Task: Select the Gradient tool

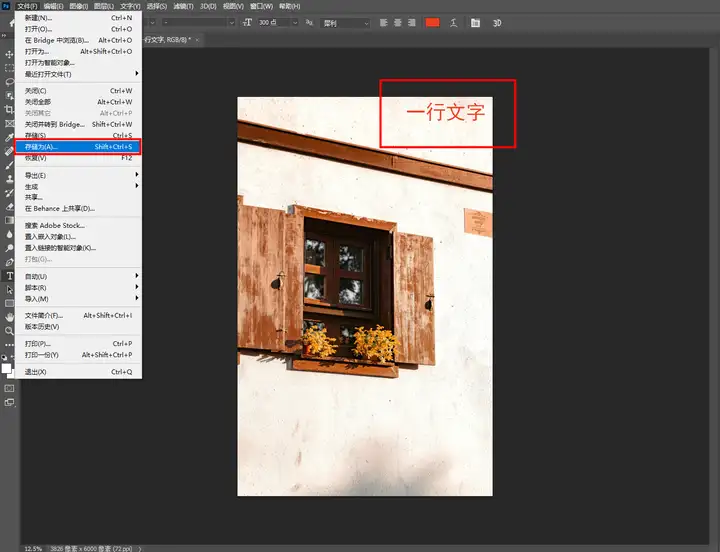Action: [9, 220]
